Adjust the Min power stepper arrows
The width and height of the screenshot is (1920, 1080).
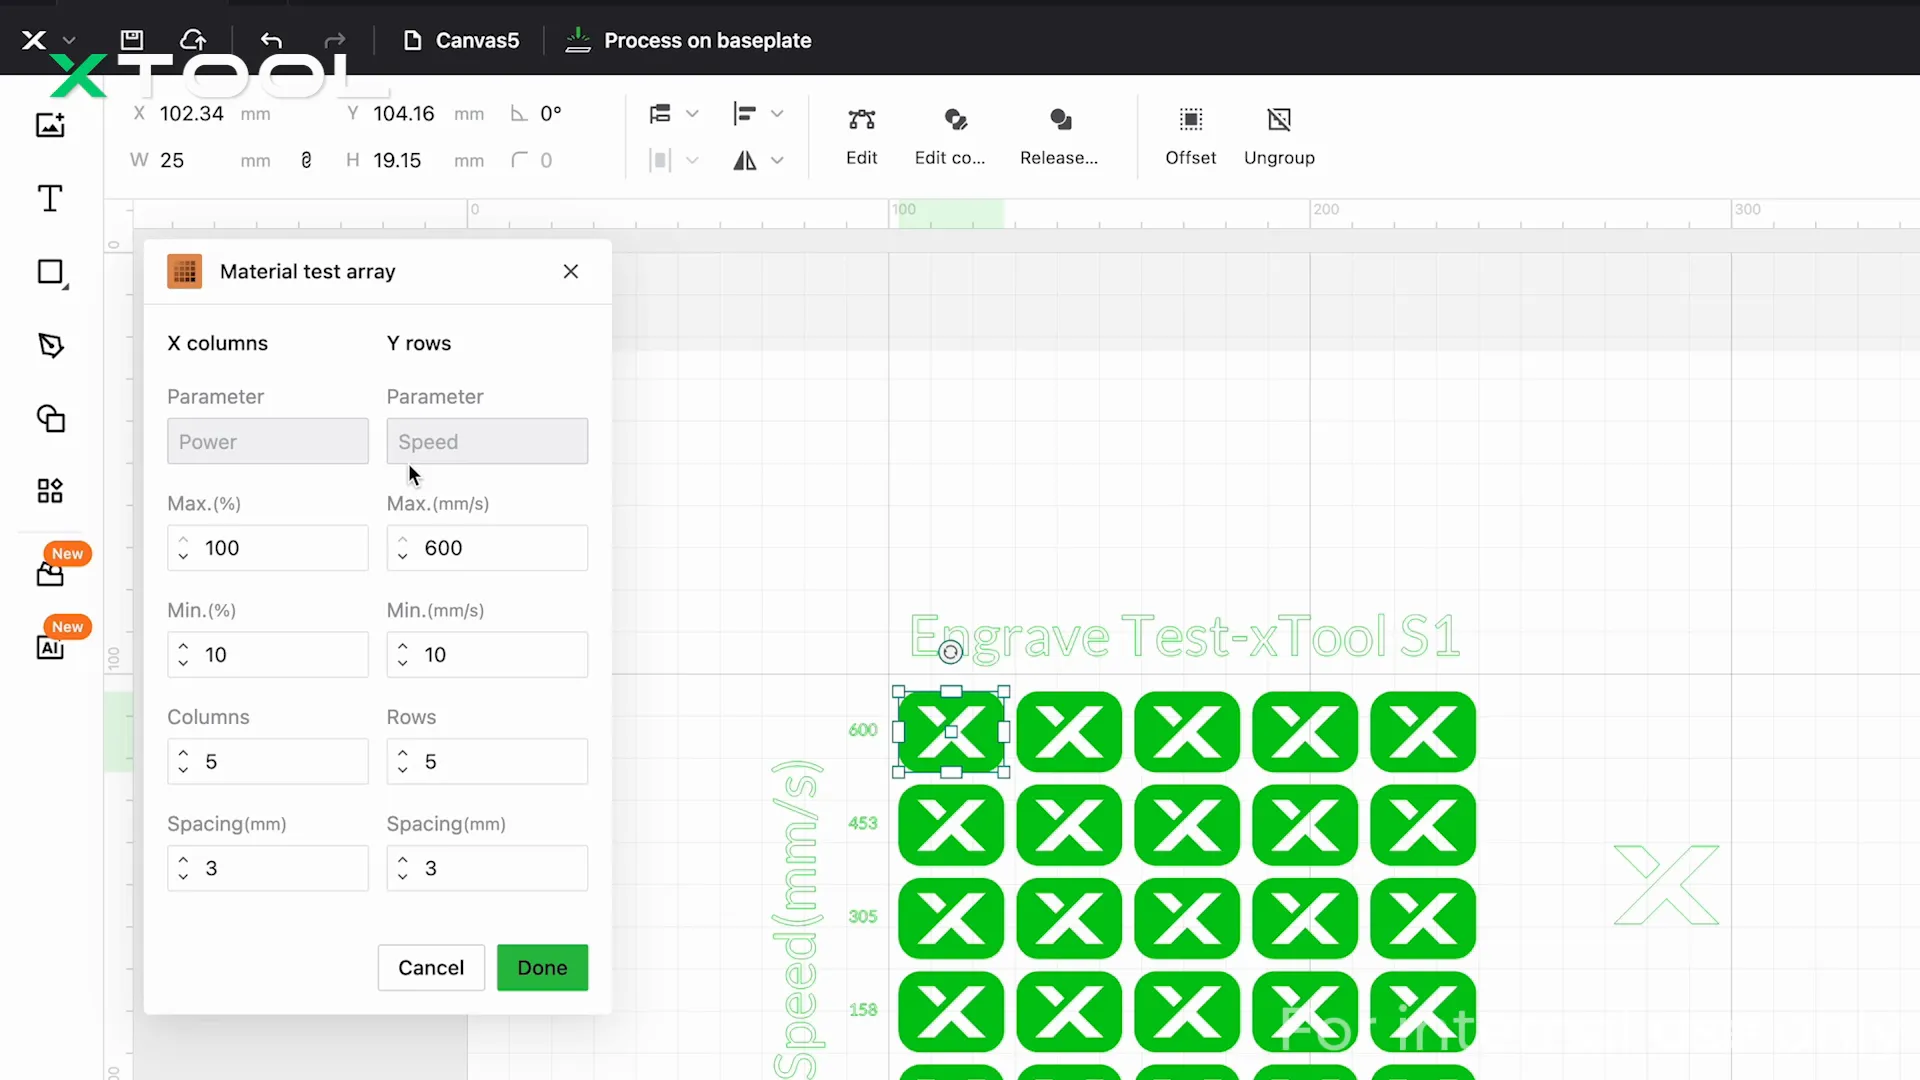[x=183, y=655]
